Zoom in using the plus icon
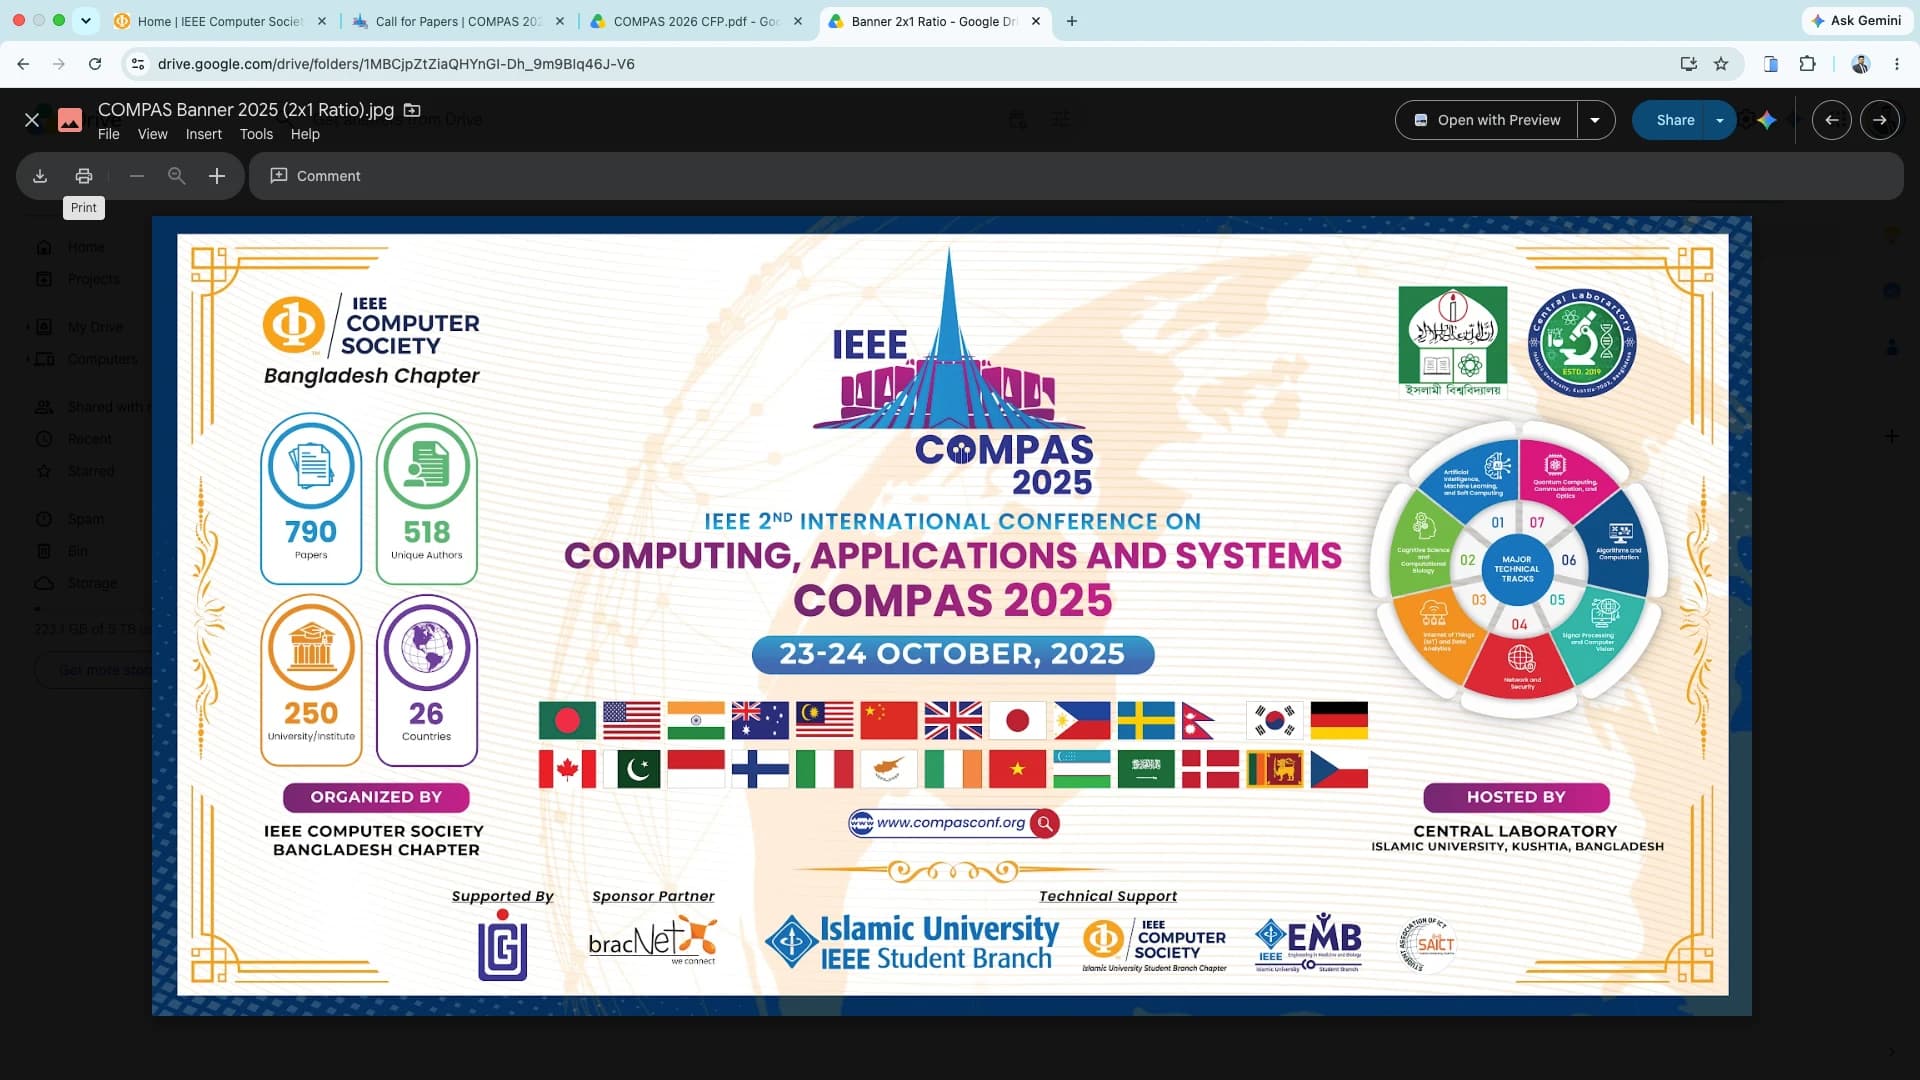Viewport: 1920px width, 1080px height. (217, 176)
